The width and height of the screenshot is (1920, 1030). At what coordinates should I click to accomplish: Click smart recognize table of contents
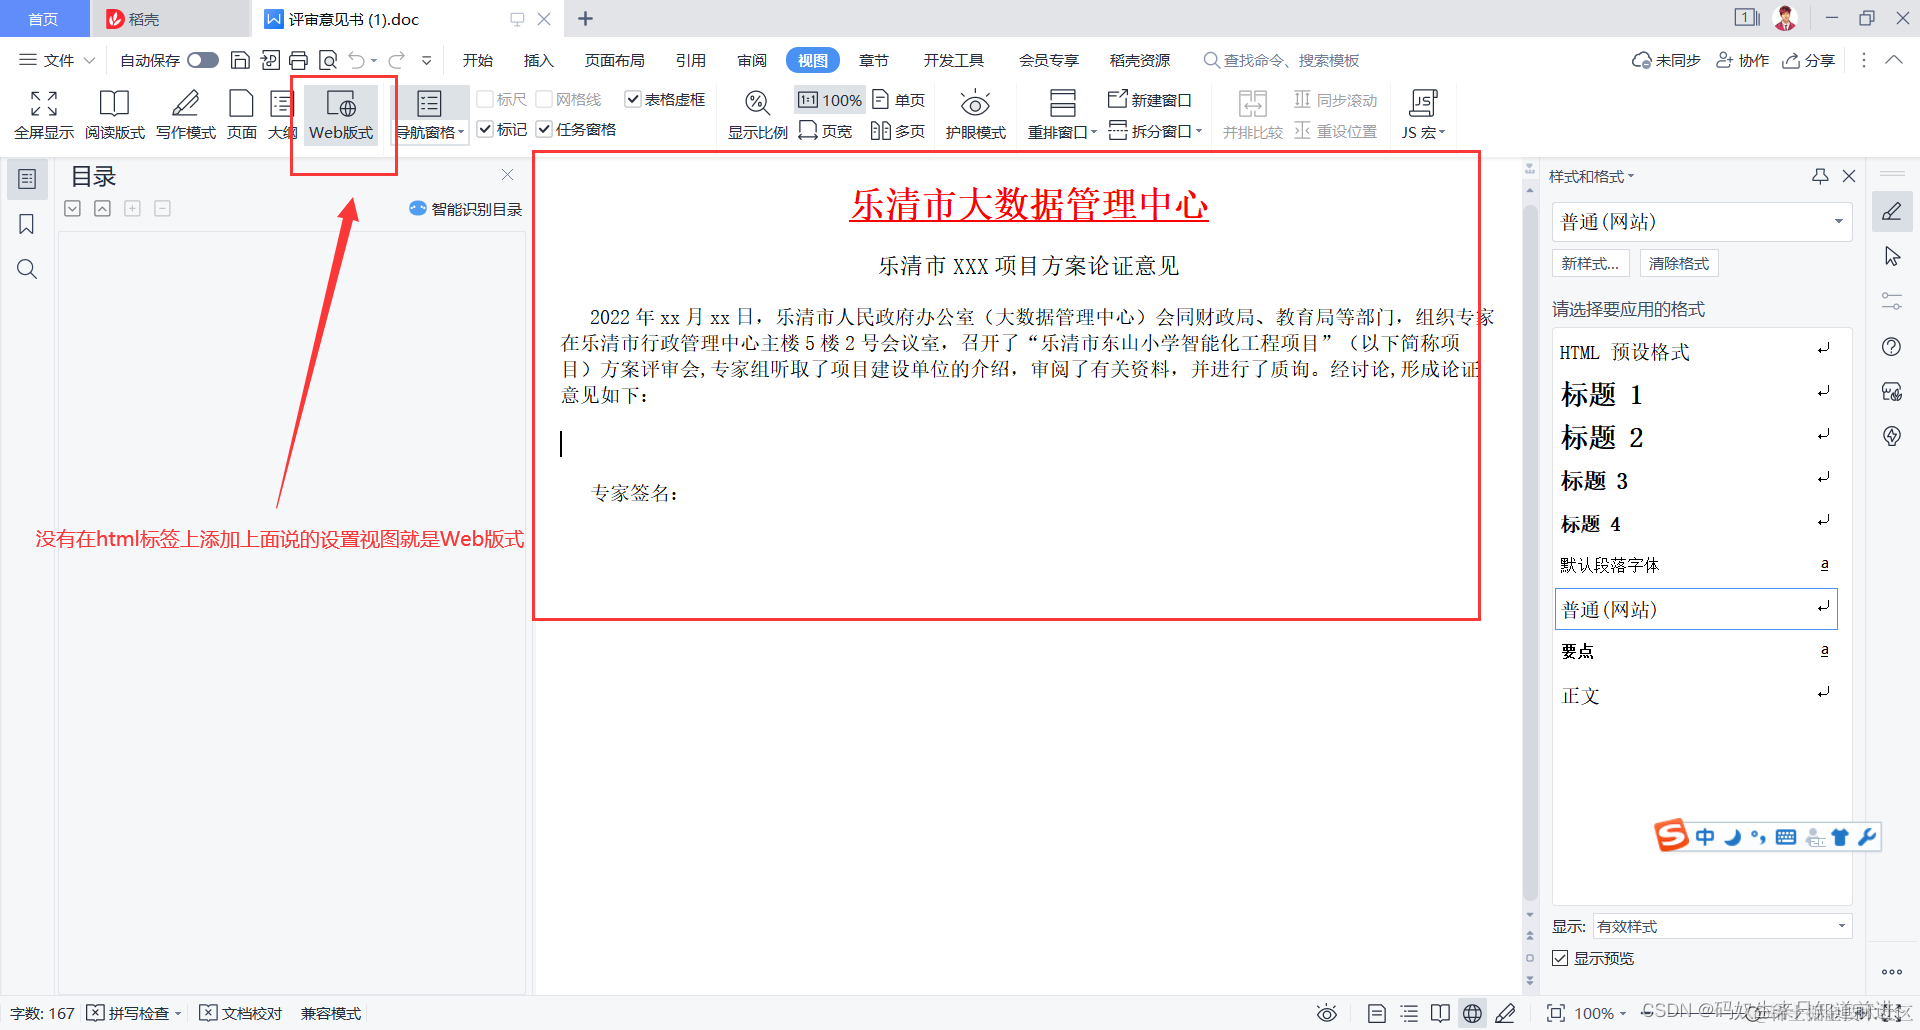point(466,209)
